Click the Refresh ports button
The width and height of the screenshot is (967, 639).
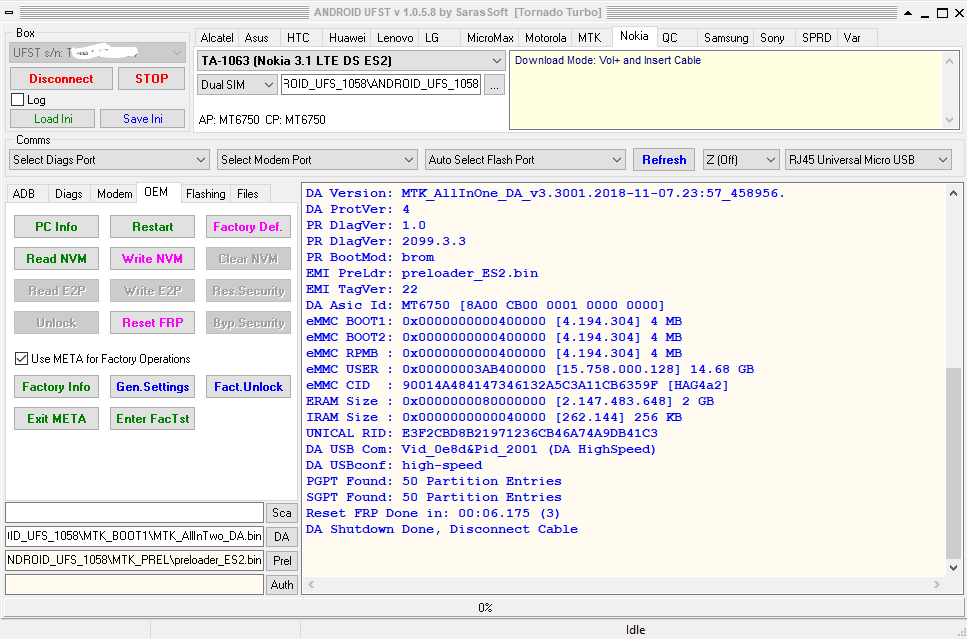pos(664,160)
